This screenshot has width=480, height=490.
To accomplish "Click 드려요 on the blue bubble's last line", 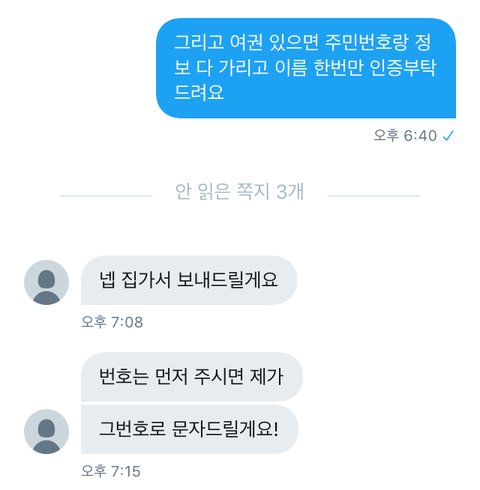I will (x=199, y=92).
